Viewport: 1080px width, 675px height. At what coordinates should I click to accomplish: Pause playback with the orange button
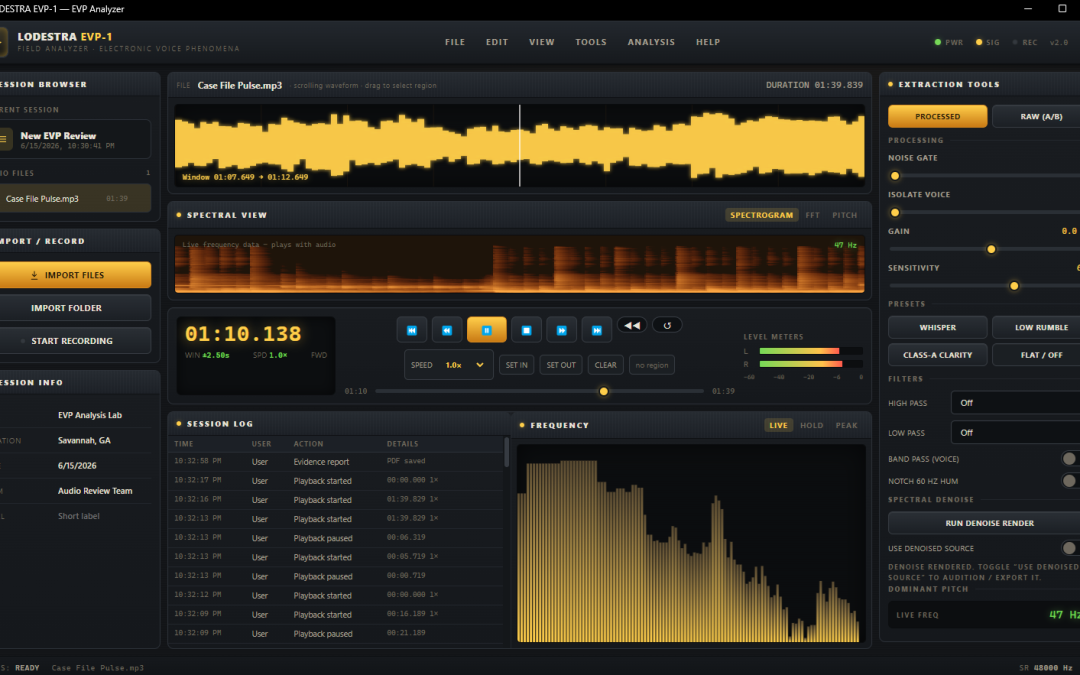pos(486,330)
